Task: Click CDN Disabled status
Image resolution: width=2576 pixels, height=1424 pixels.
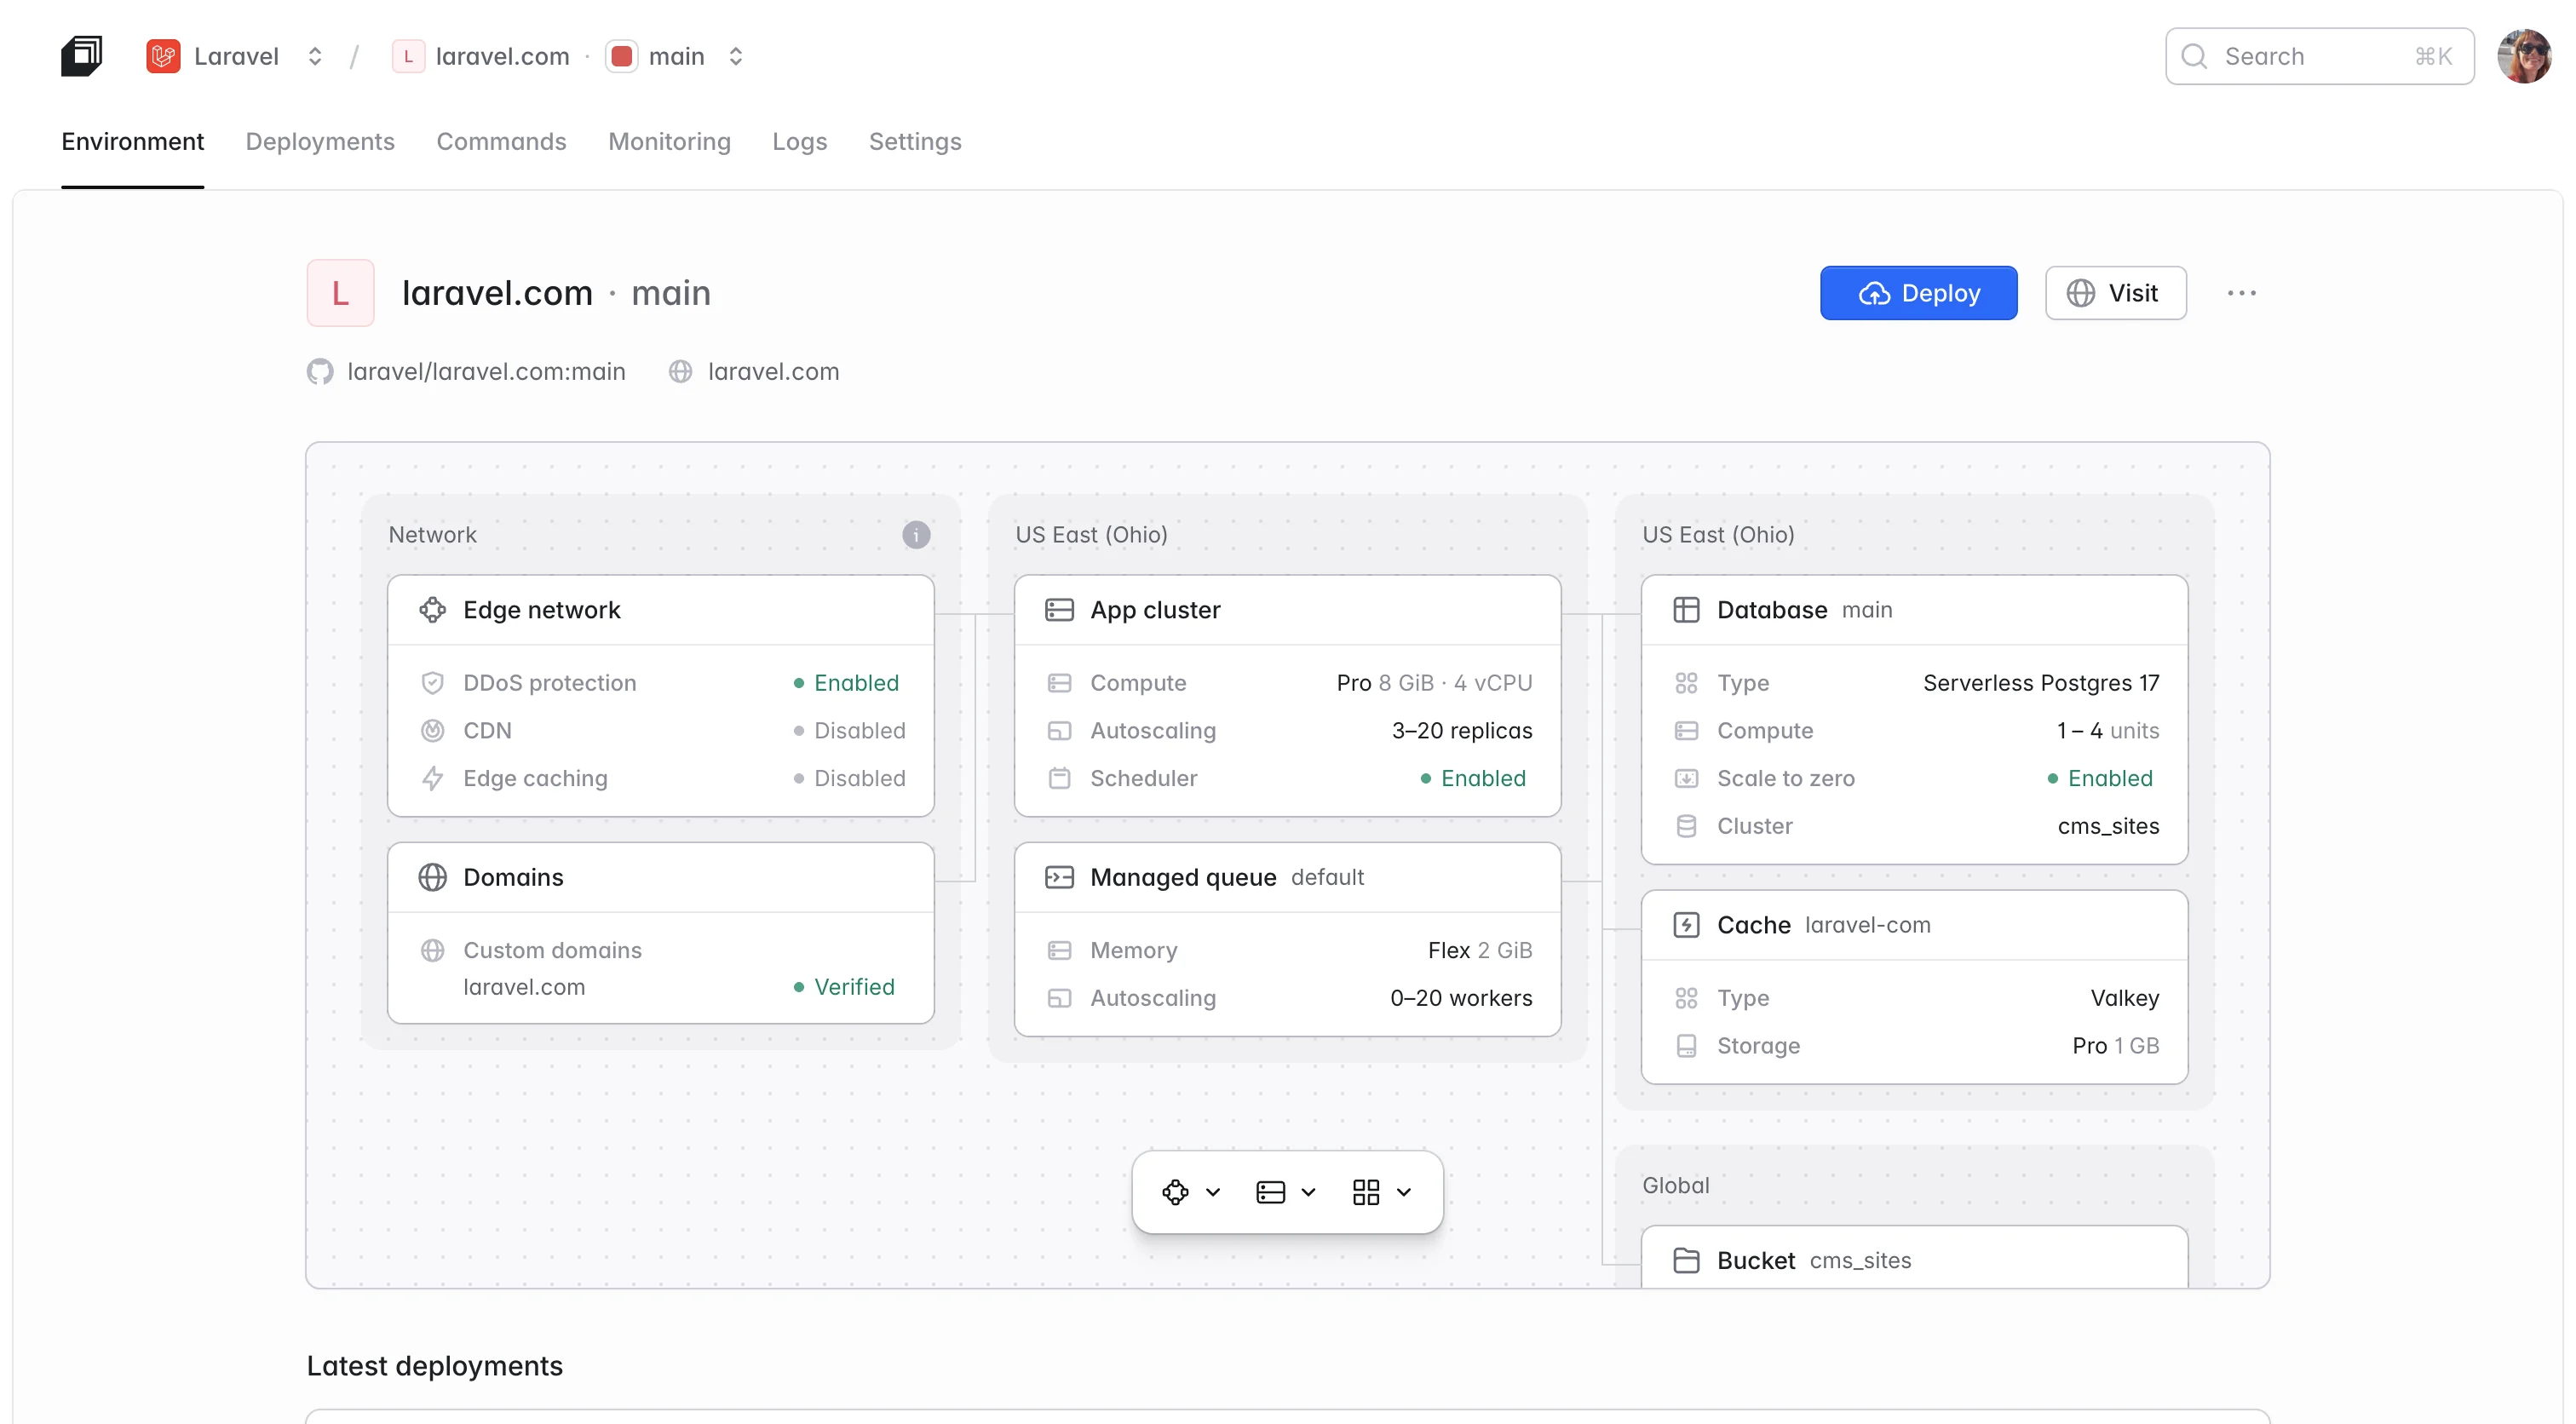Action: coord(849,731)
